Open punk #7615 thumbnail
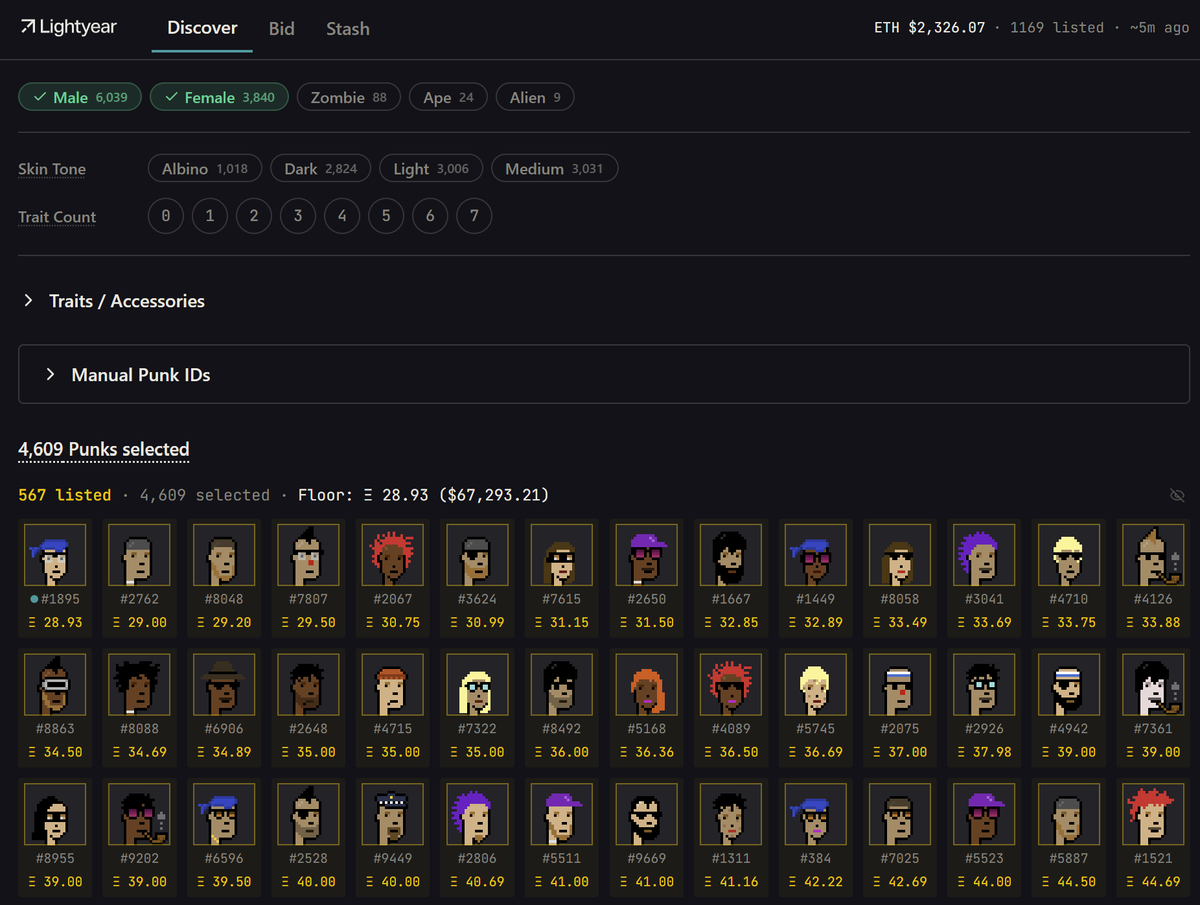This screenshot has height=905, width=1200. pyautogui.click(x=562, y=554)
